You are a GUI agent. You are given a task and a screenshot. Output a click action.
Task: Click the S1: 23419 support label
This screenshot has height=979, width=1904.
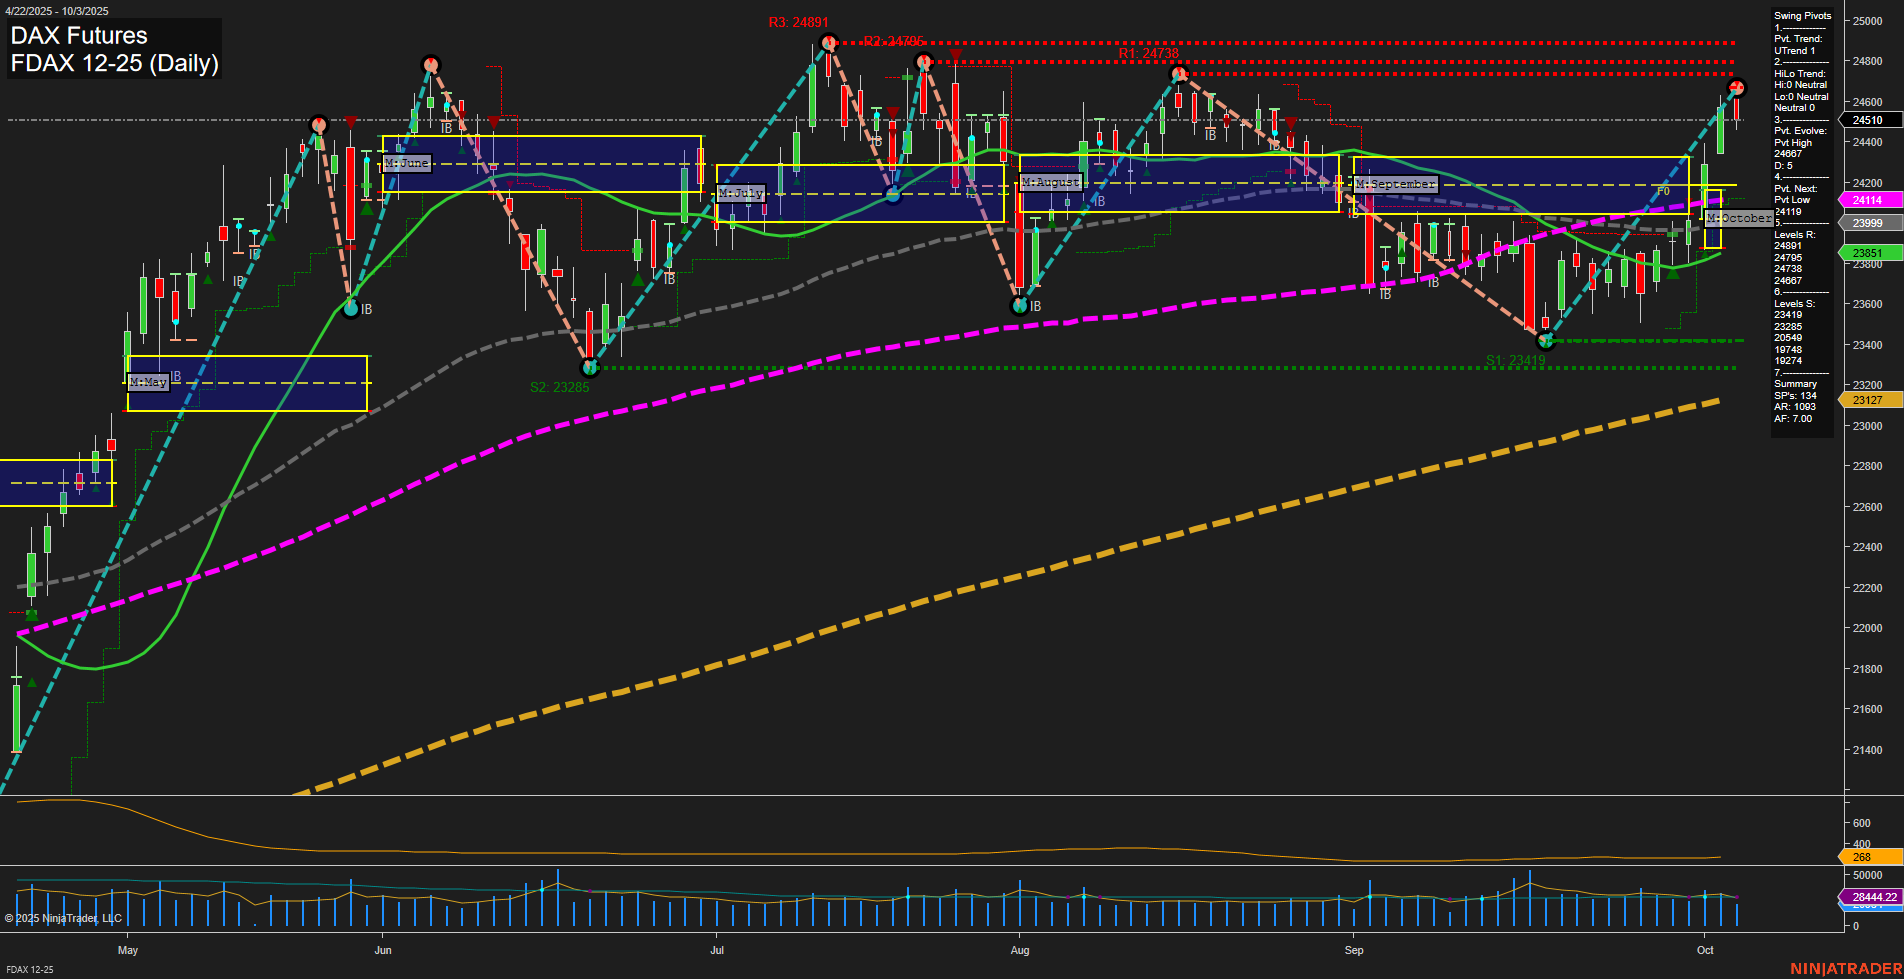coord(1516,358)
